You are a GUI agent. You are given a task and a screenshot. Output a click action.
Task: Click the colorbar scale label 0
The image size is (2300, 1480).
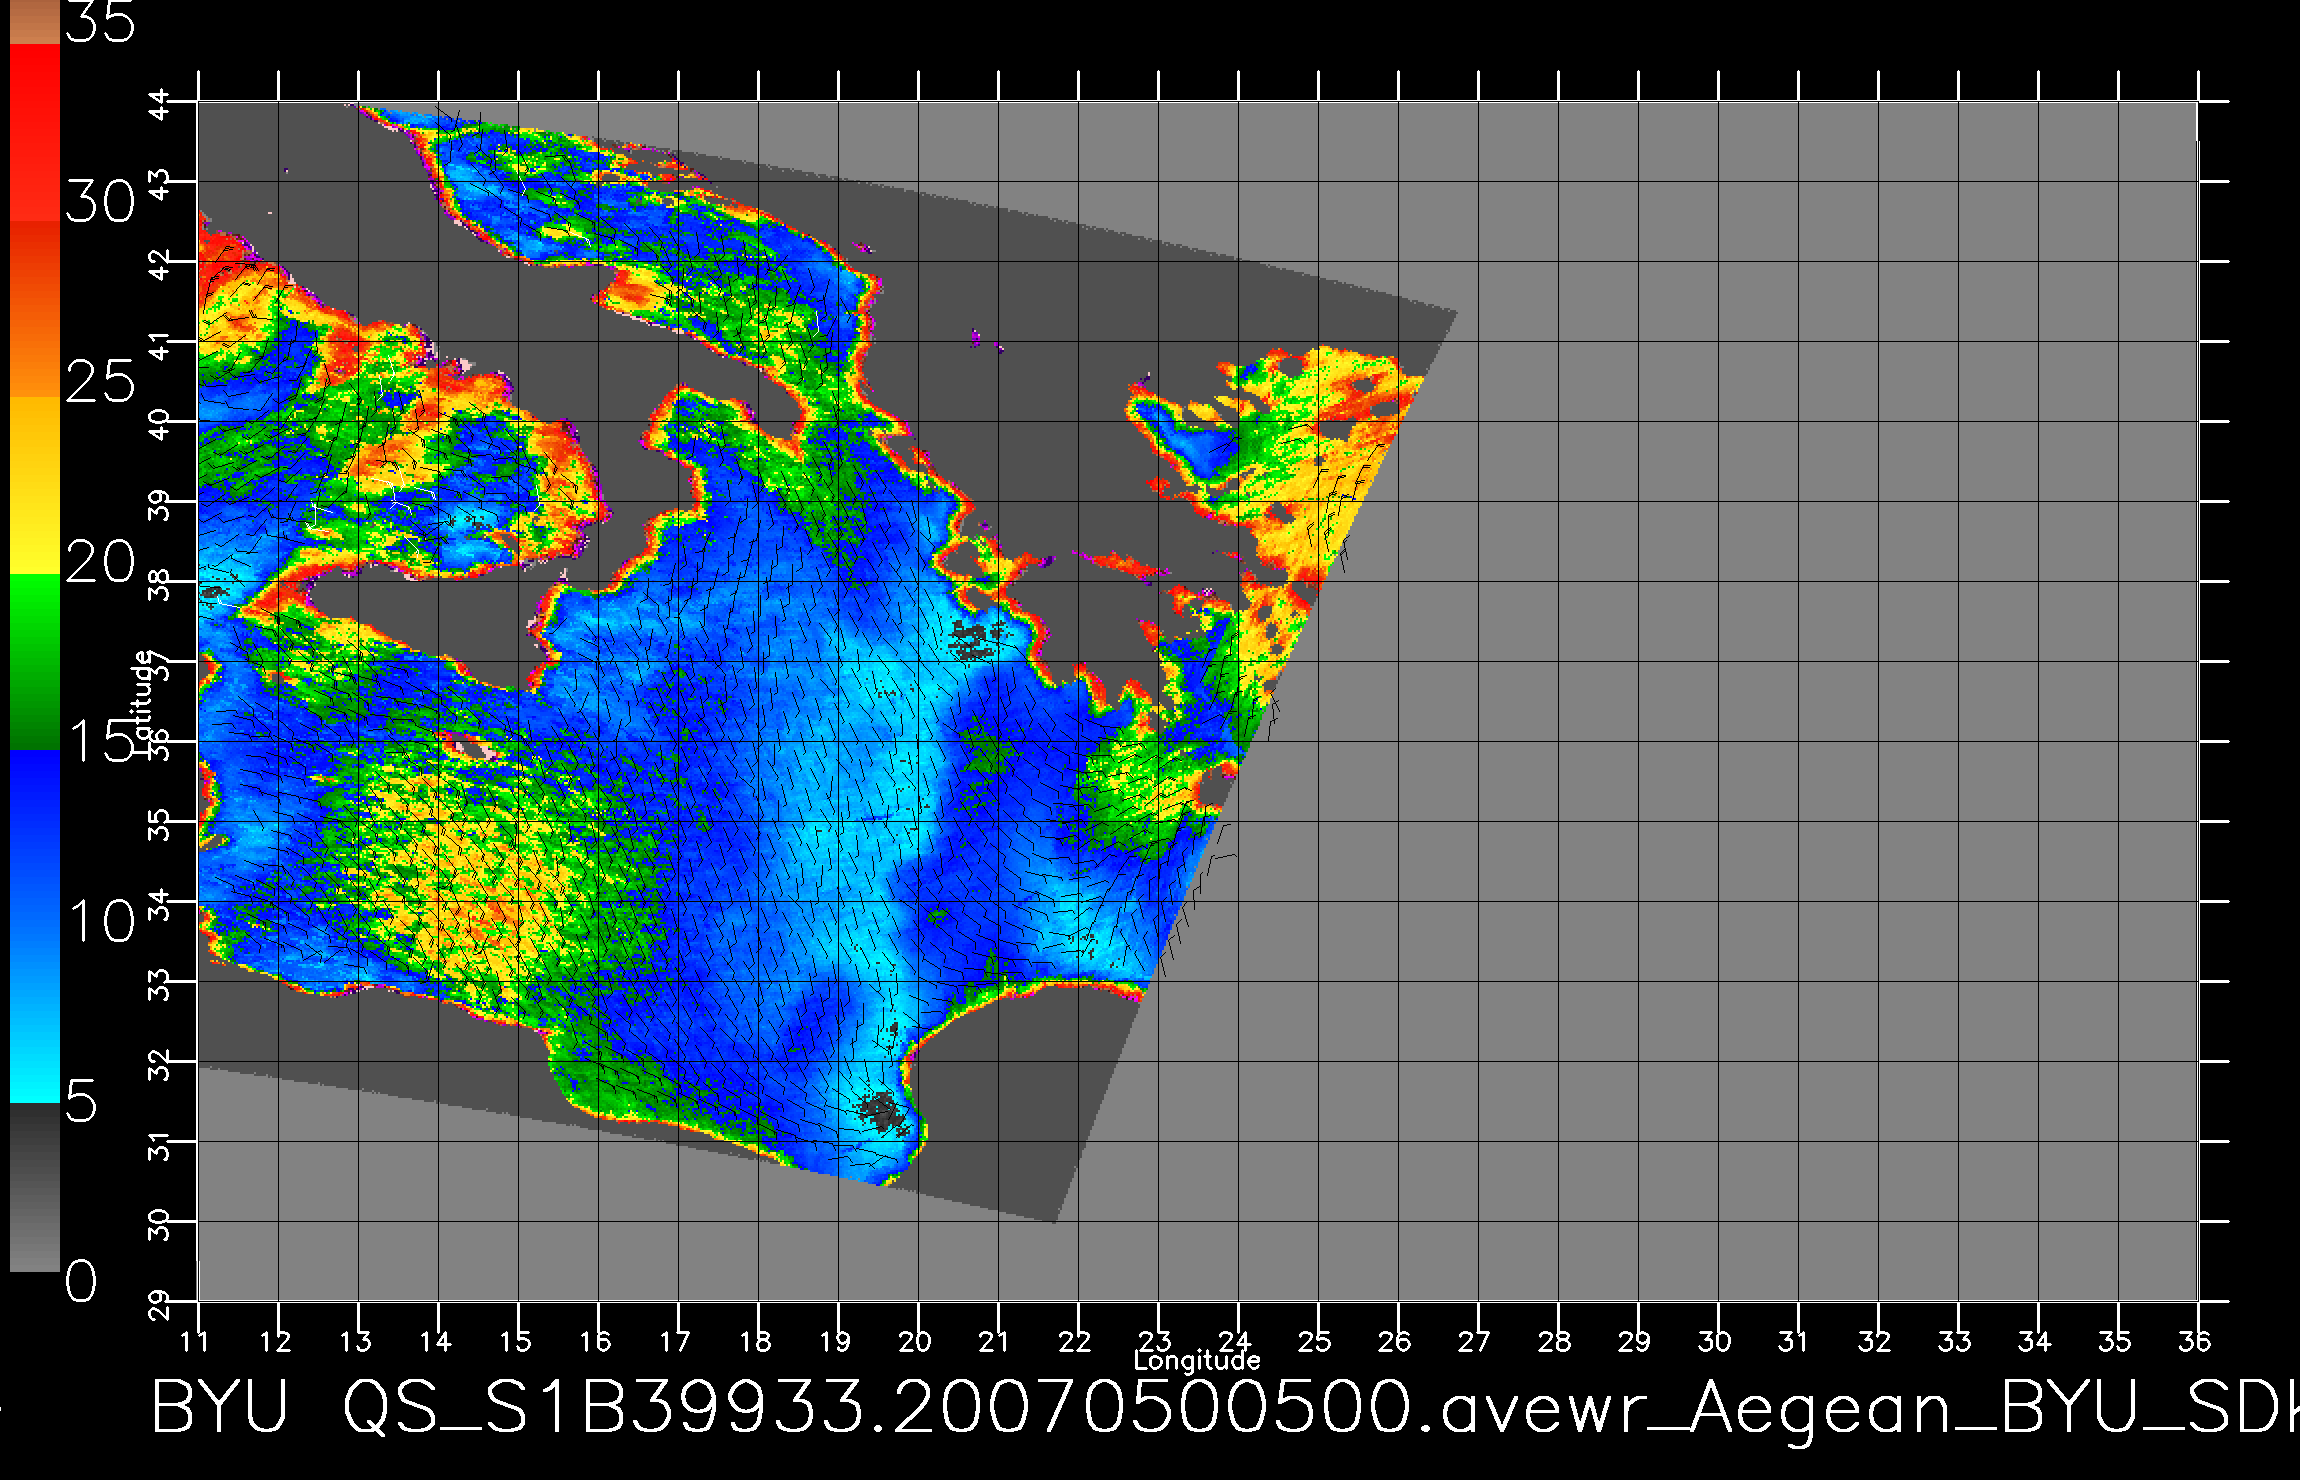point(82,1281)
